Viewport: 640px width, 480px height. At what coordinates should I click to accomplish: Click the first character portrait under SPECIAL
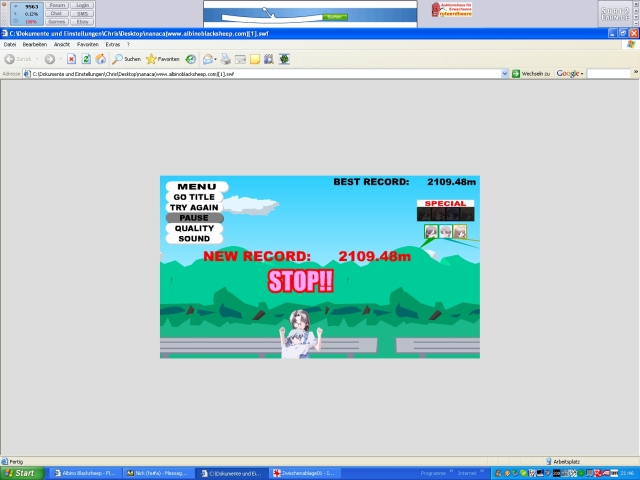[431, 231]
